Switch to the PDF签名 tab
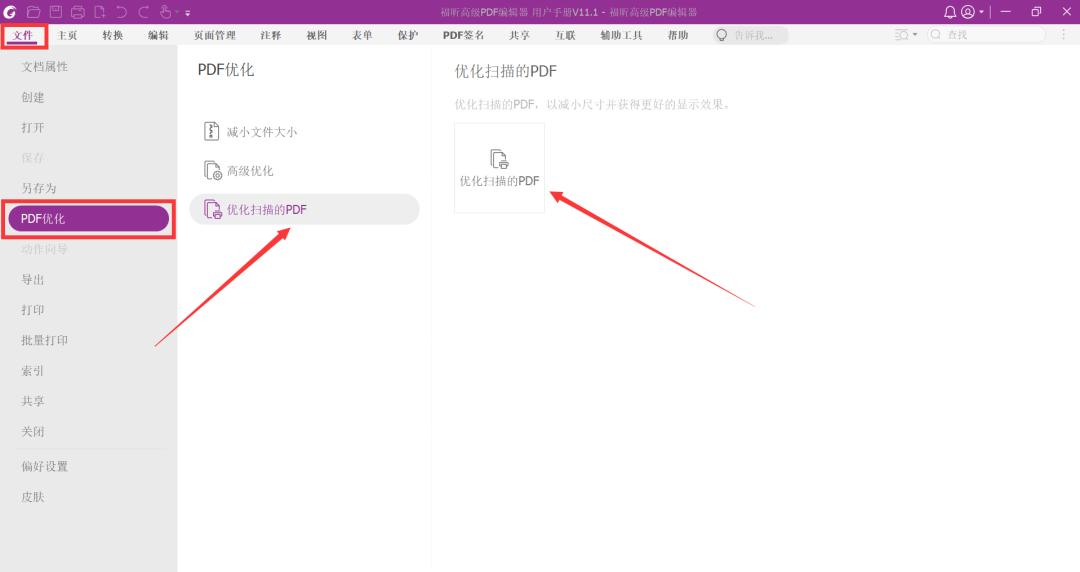 click(464, 35)
